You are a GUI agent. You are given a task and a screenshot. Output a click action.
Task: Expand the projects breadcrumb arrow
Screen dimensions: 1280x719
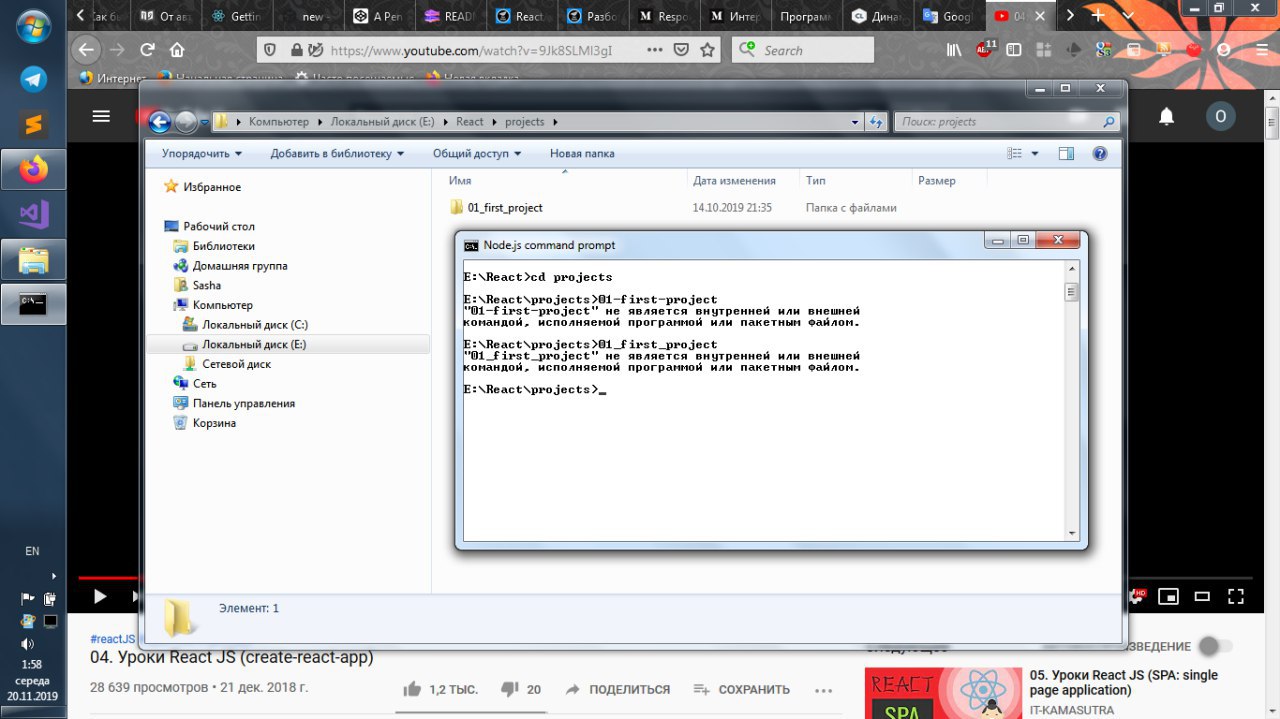coord(555,122)
